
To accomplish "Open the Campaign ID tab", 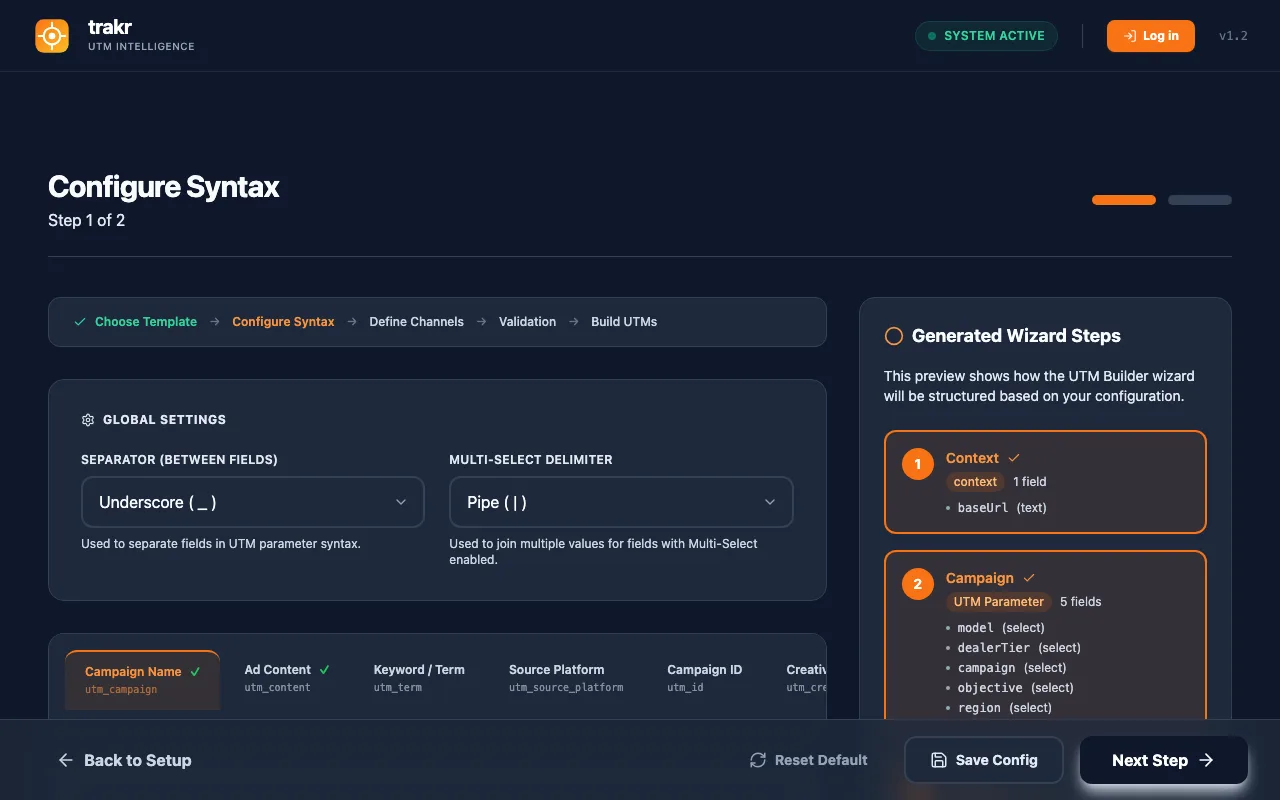I will (705, 679).
